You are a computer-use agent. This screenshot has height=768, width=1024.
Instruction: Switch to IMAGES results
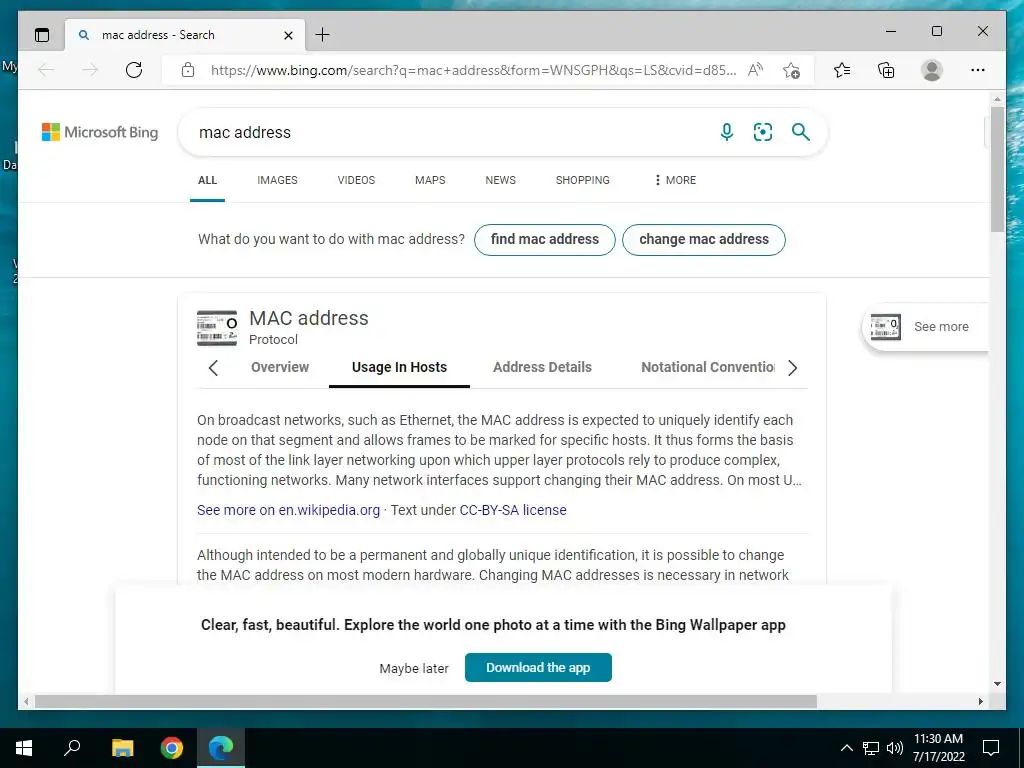point(278,180)
